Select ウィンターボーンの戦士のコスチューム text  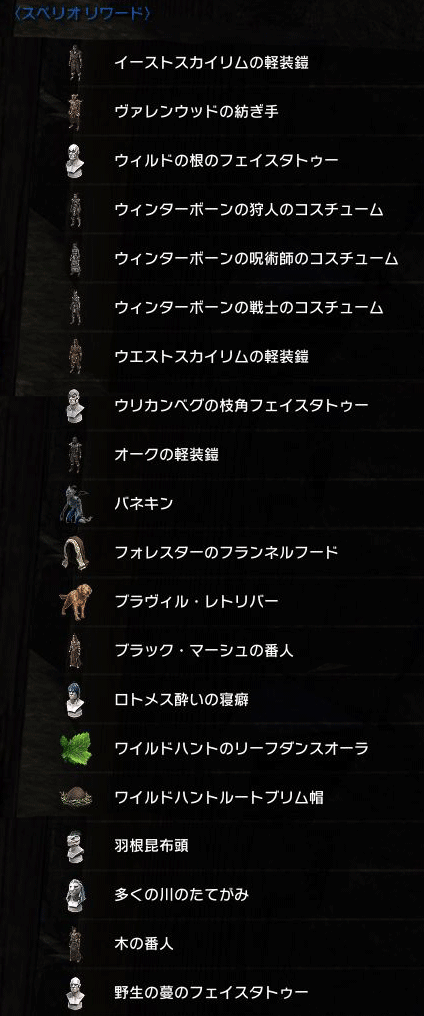[248, 308]
